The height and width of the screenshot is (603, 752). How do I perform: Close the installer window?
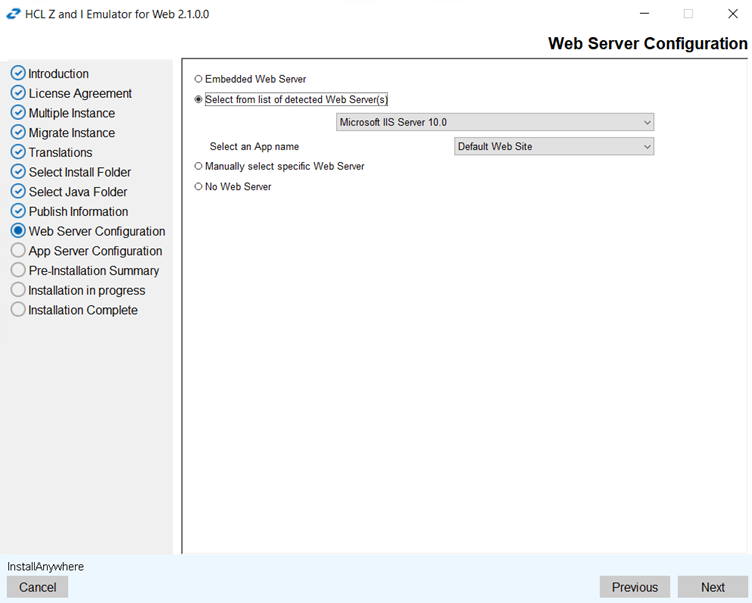click(732, 14)
